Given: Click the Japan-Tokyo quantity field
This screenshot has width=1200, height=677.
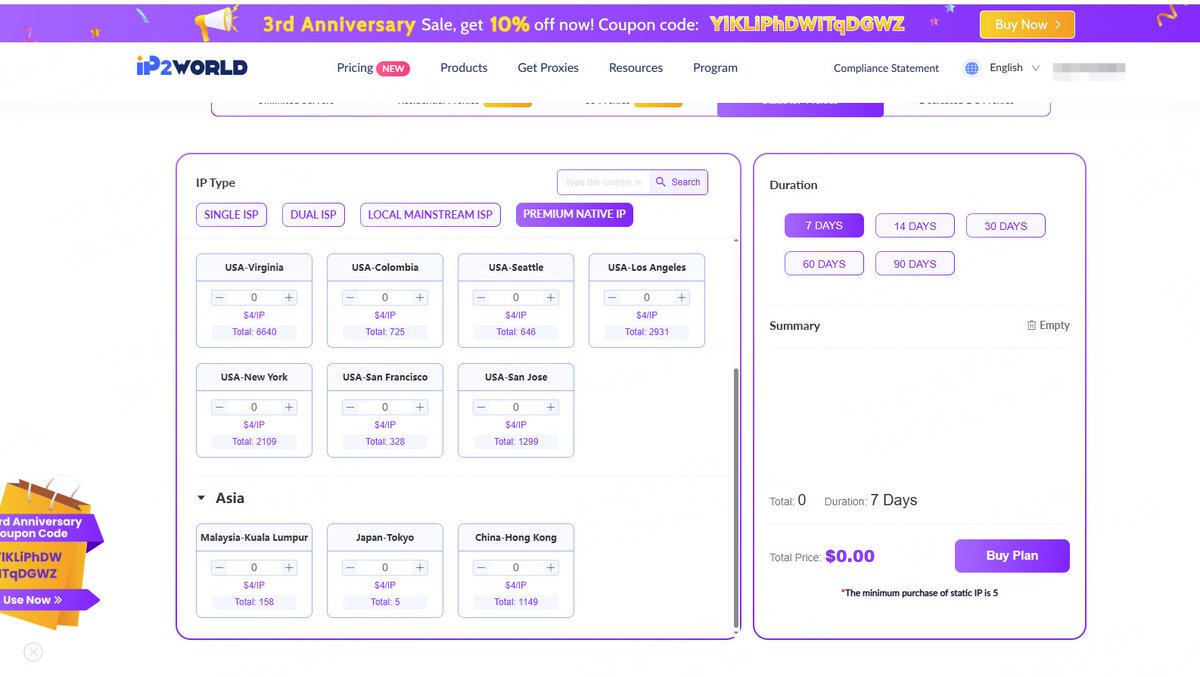Looking at the screenshot, I should [x=385, y=568].
